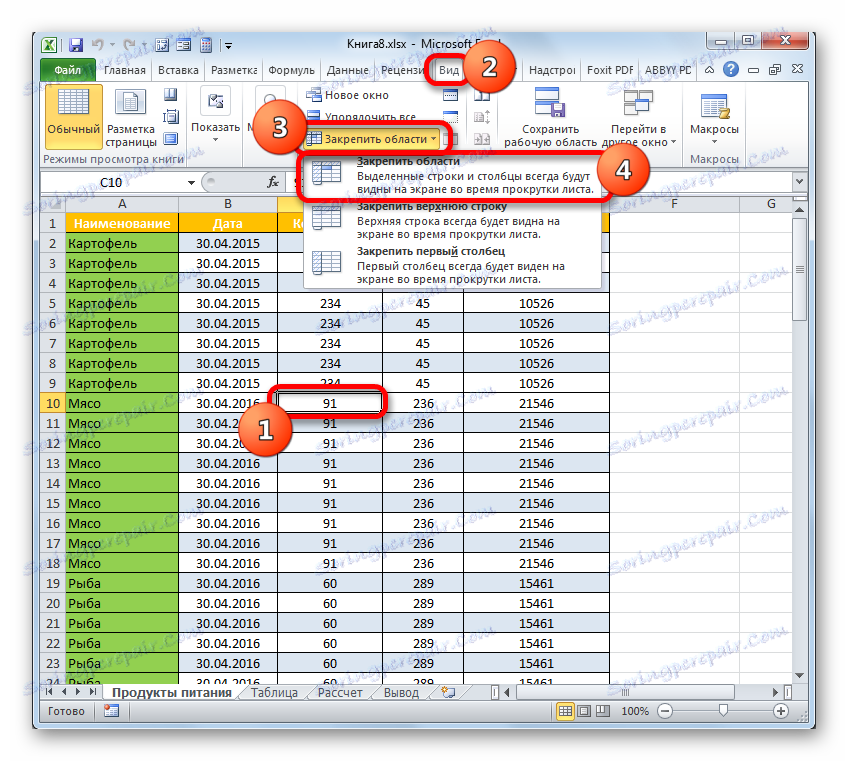Switch to Normal (Обычный) view mode
Image resolution: width=848 pixels, height=761 pixels.
click(74, 116)
